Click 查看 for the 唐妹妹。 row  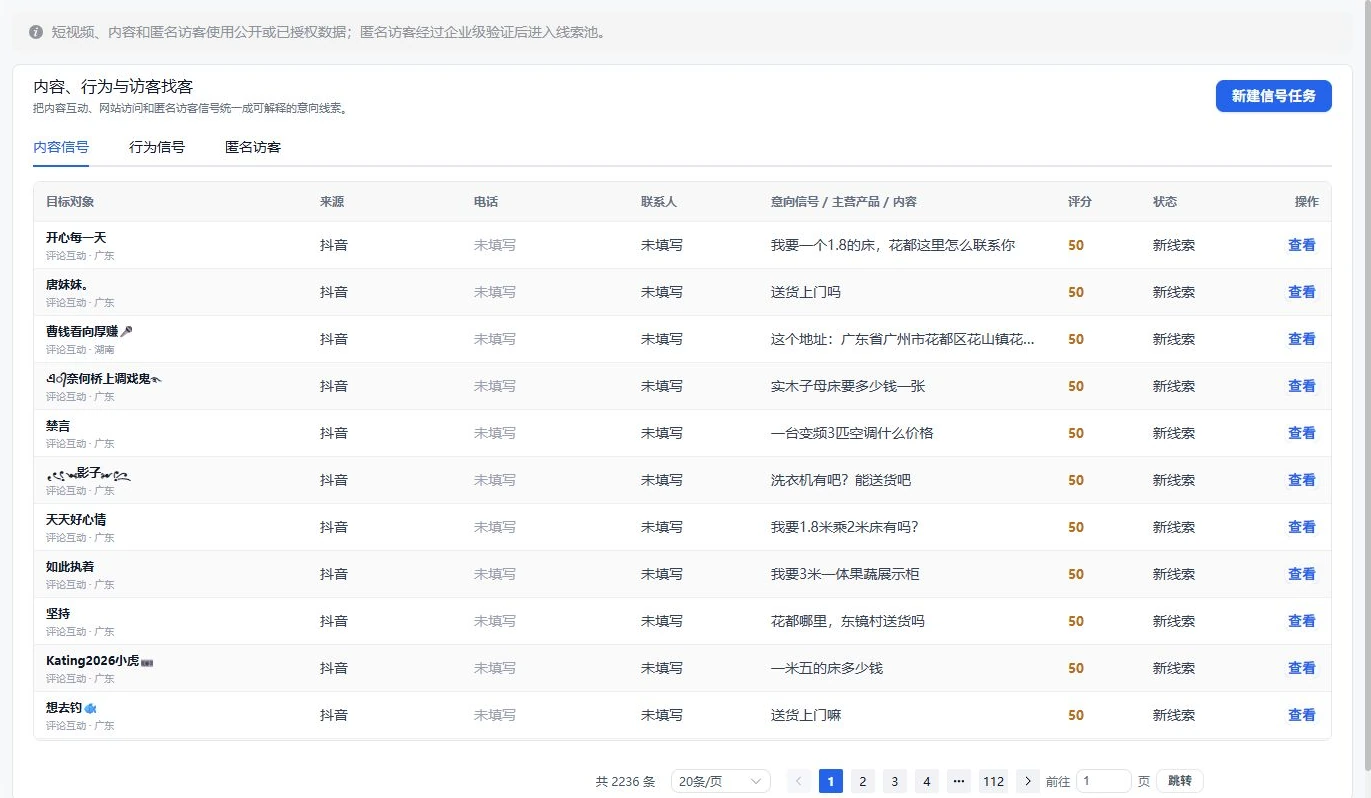[1301, 292]
